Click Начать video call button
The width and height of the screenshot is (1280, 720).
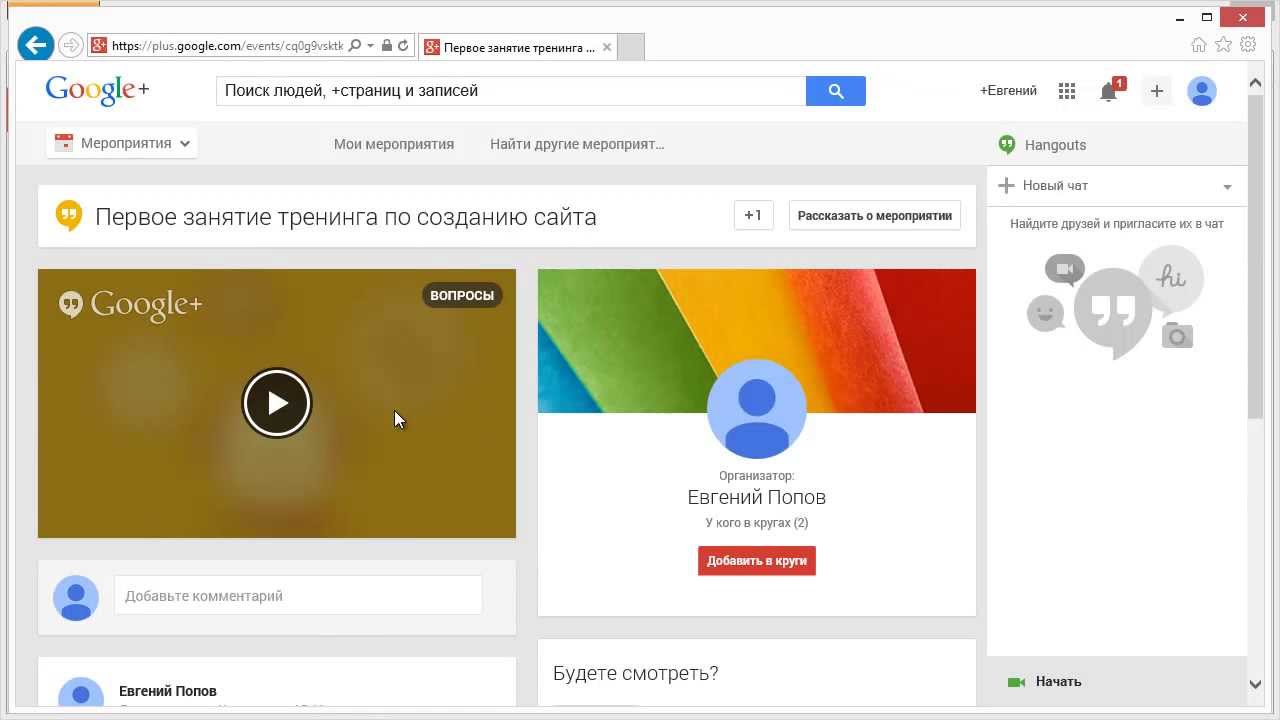pos(1046,682)
